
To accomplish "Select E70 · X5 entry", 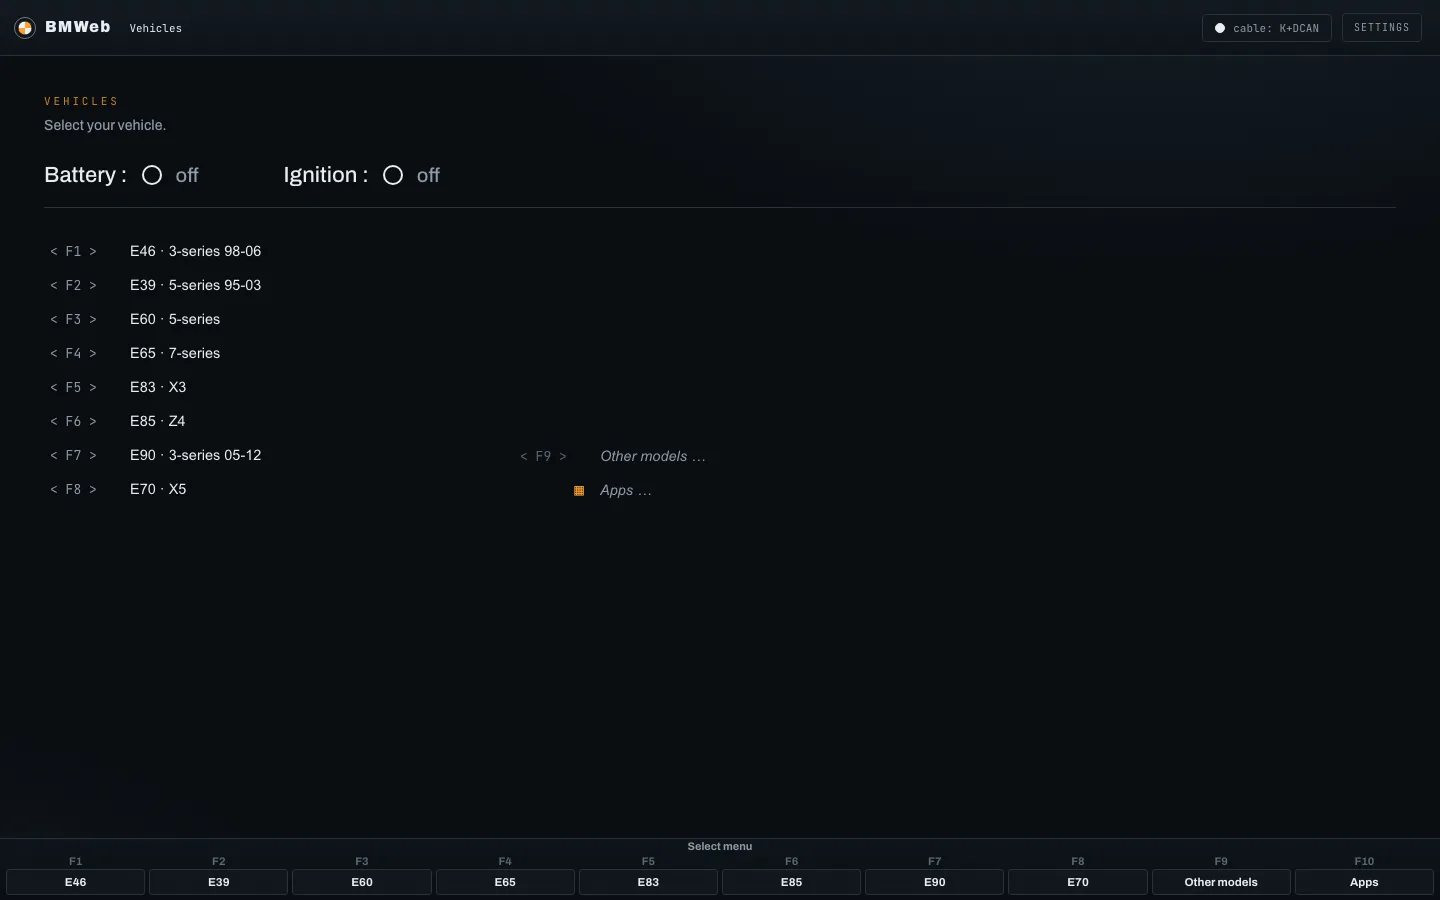I will (158, 489).
